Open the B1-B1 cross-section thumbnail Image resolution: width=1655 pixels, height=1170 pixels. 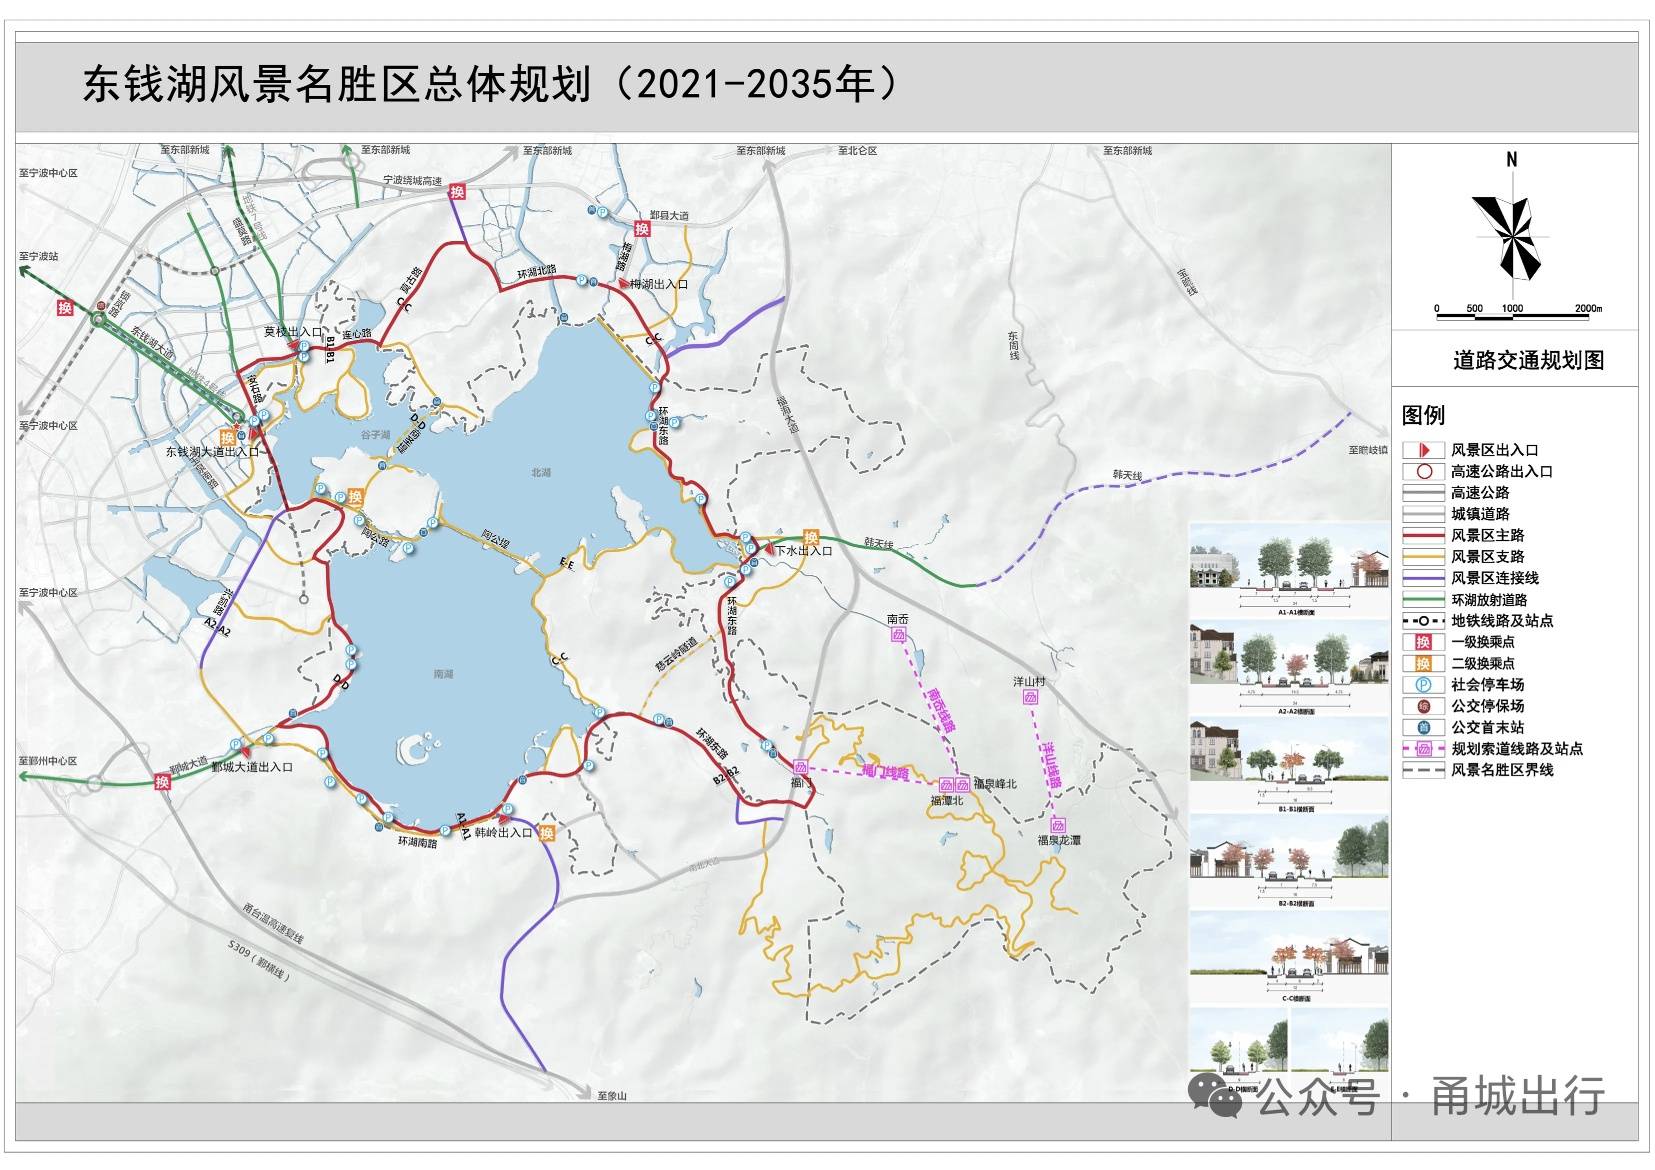tap(1289, 765)
